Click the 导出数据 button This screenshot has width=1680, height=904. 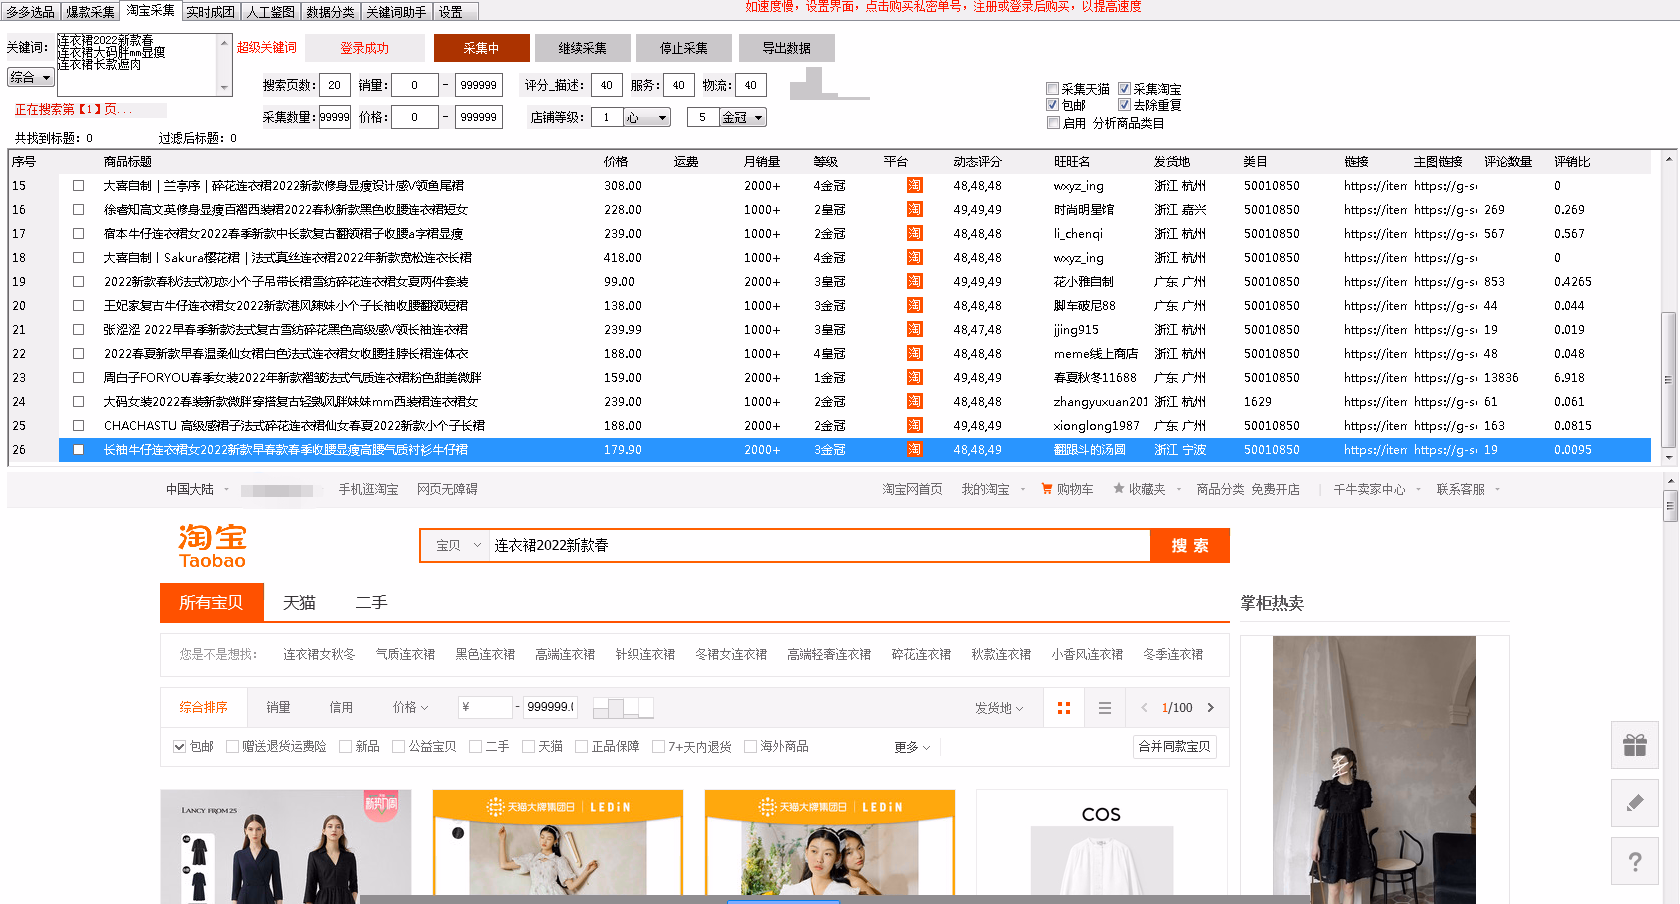click(786, 48)
